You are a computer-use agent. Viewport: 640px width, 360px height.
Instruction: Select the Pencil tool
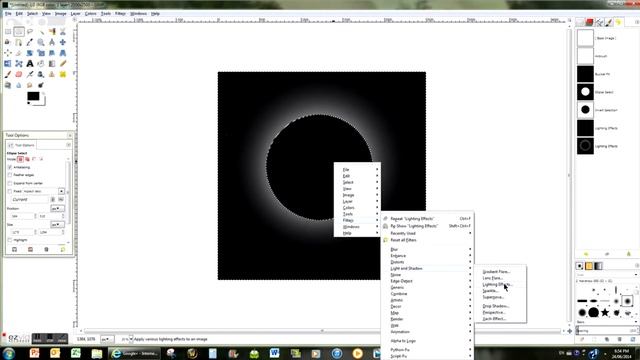point(63,63)
